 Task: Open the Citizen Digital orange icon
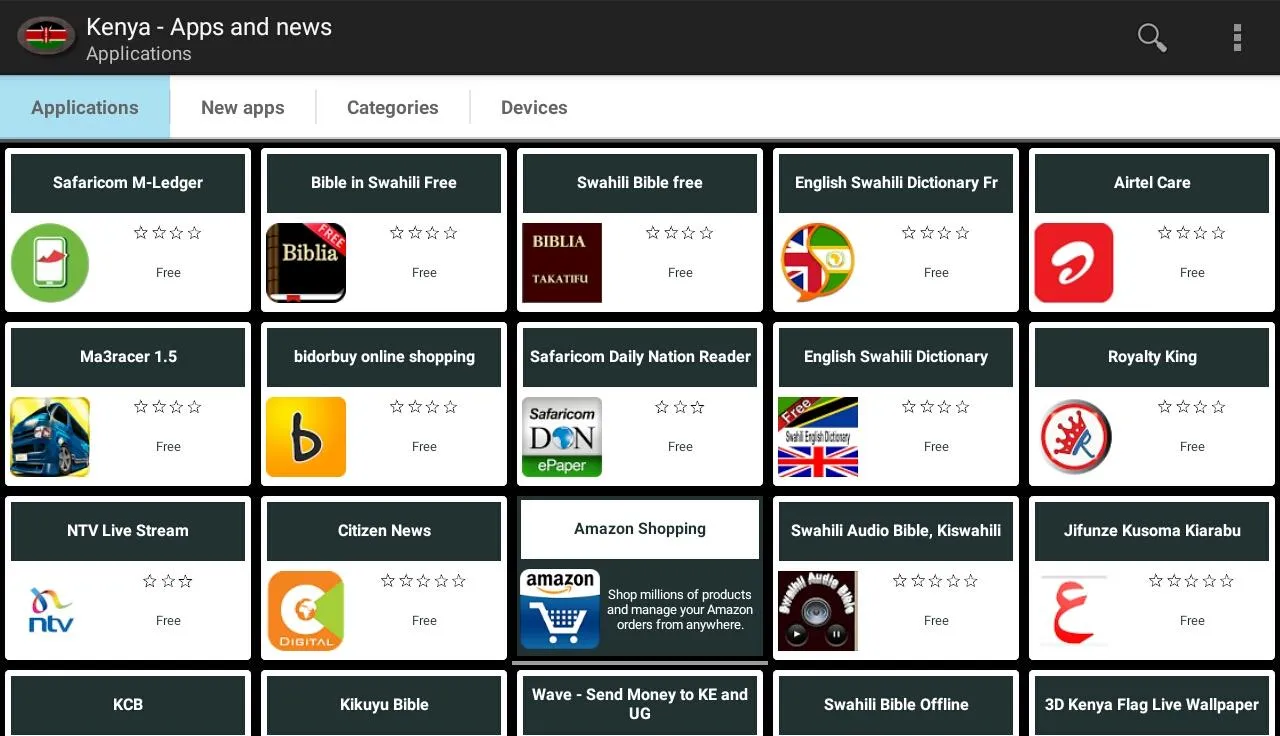(x=306, y=610)
